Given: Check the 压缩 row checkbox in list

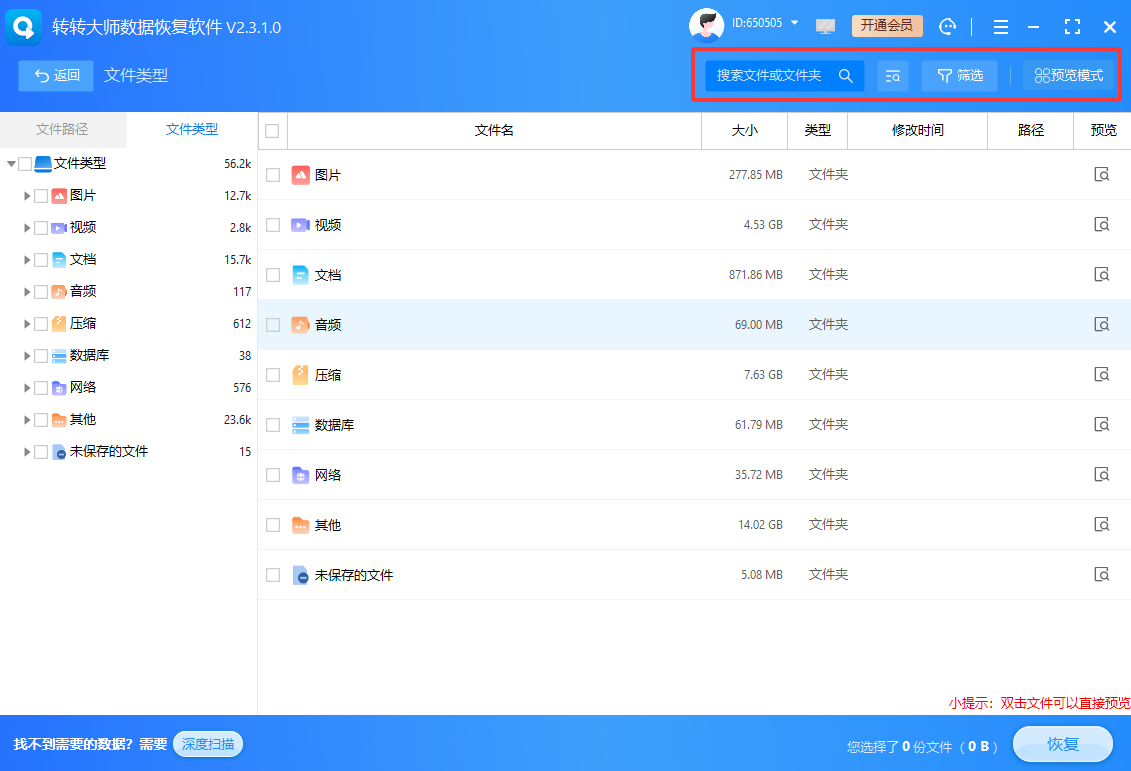Looking at the screenshot, I should point(273,375).
